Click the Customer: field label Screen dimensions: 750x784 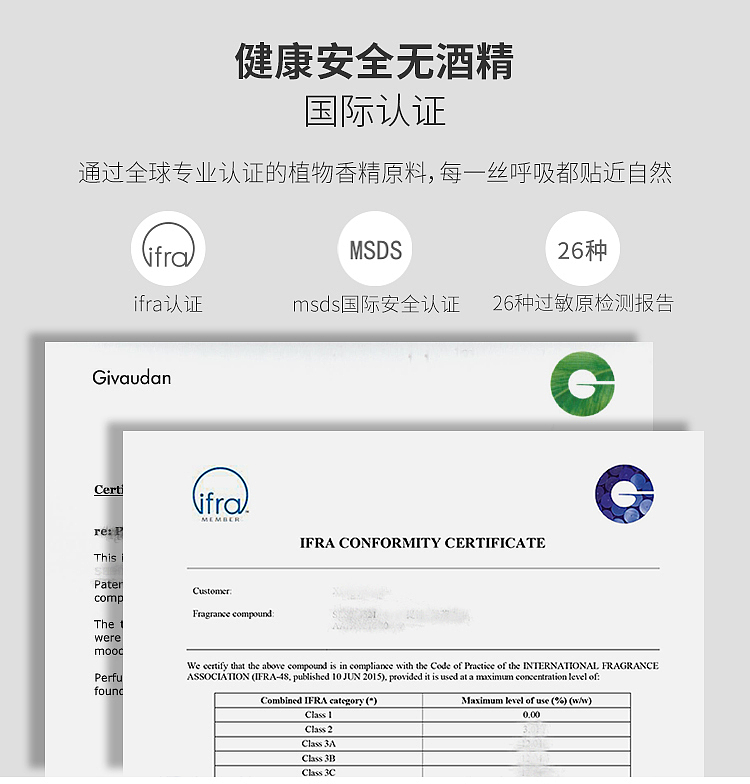tap(212, 590)
